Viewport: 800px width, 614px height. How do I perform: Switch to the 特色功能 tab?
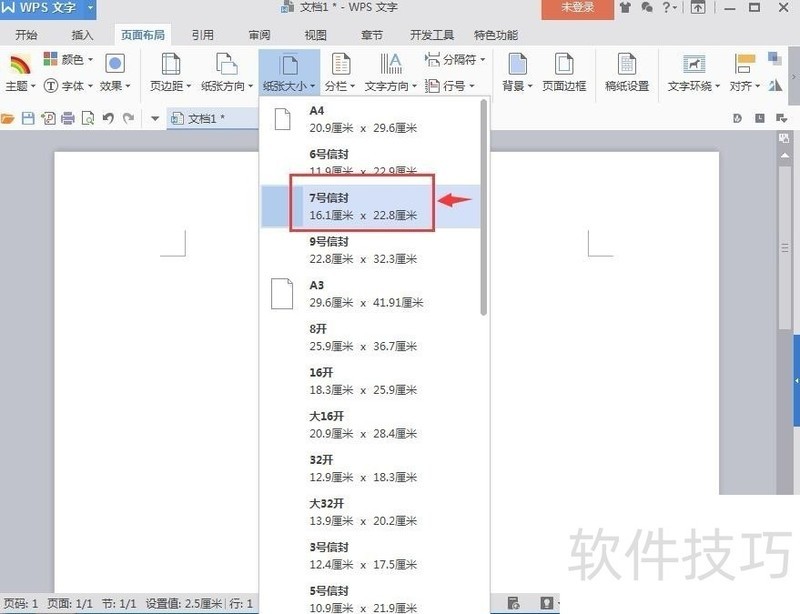(x=495, y=35)
